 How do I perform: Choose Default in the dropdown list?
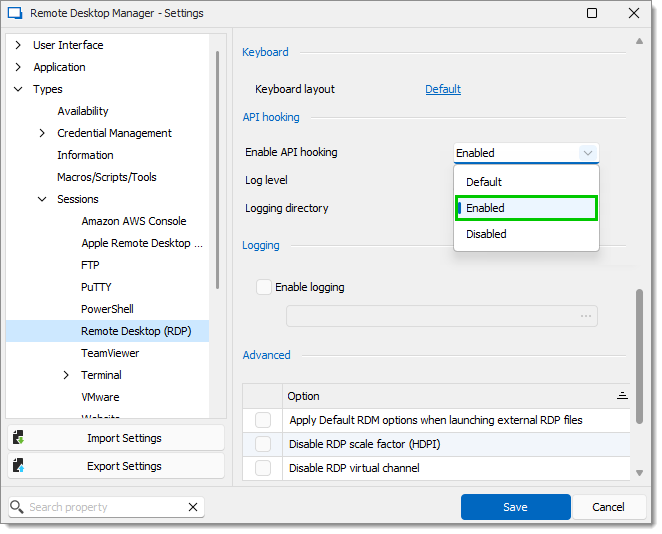pos(526,182)
